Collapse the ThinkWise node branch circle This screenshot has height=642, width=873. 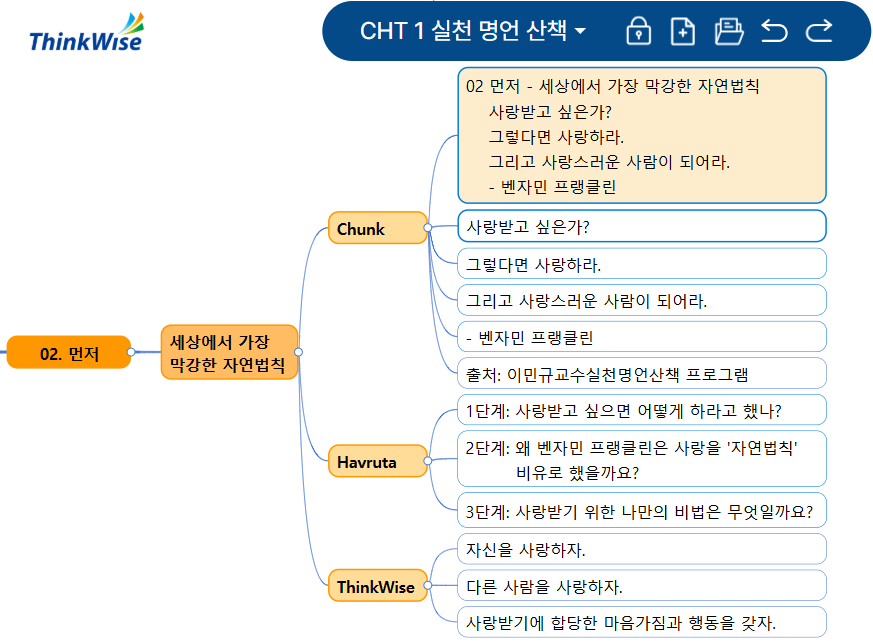tap(428, 585)
